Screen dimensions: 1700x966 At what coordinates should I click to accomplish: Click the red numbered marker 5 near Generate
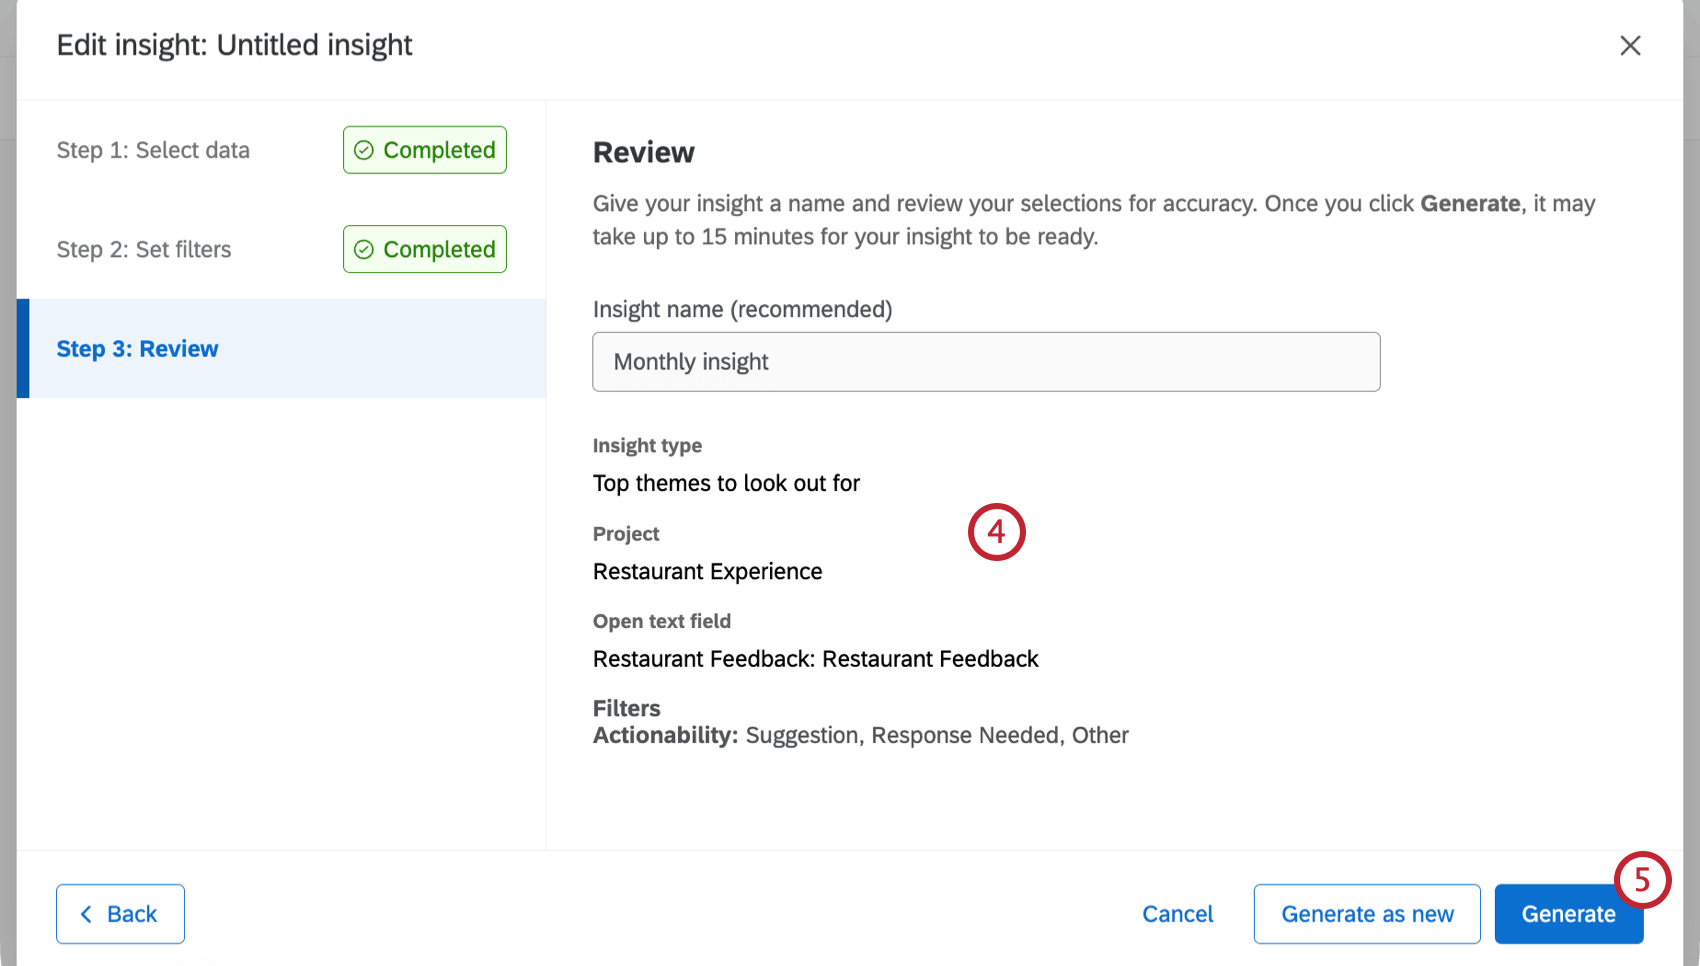pos(1642,881)
